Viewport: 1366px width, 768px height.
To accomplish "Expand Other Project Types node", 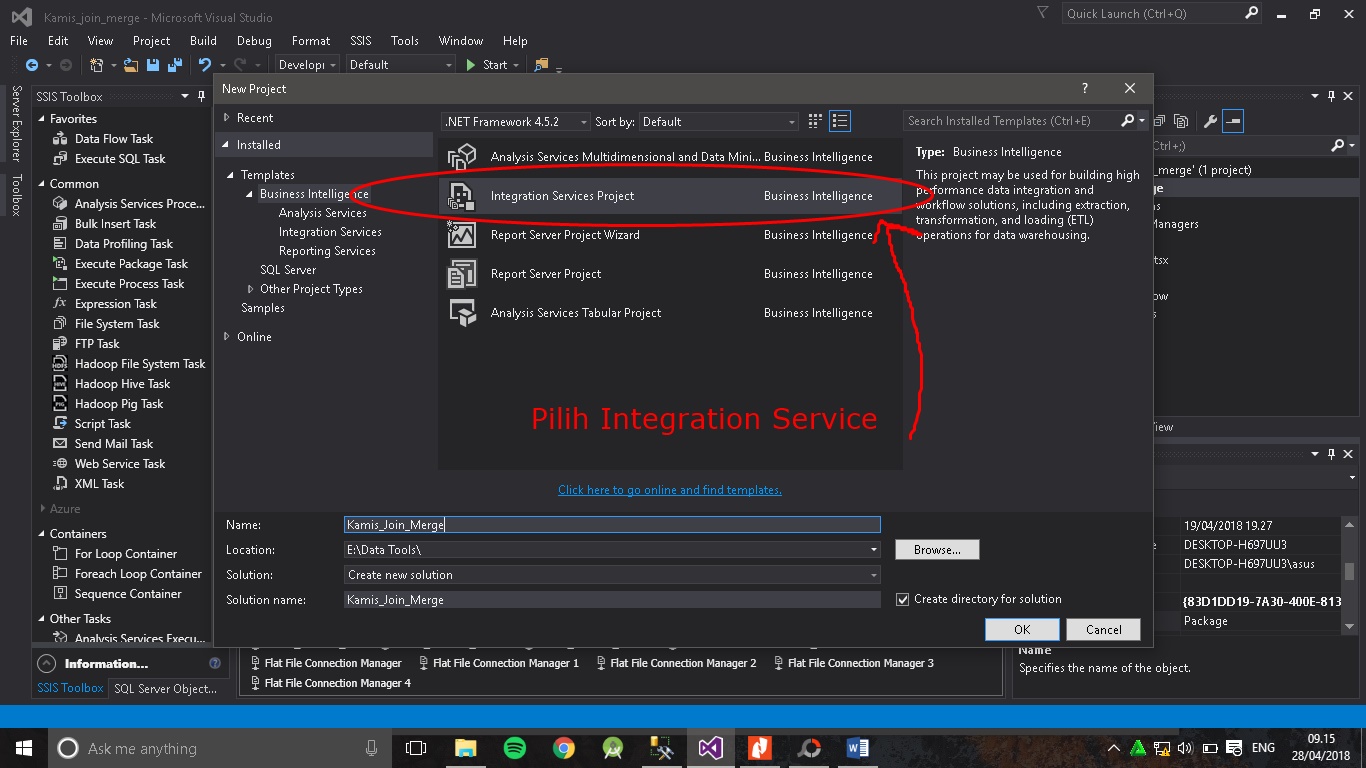I will (x=250, y=289).
